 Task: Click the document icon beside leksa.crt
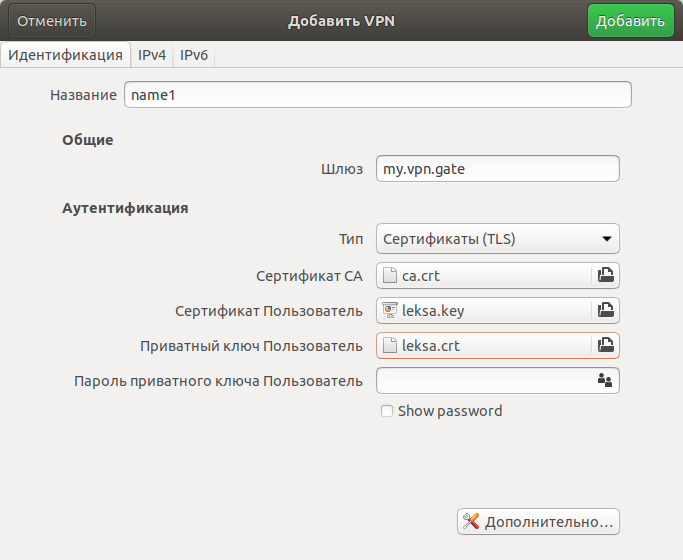pos(390,345)
